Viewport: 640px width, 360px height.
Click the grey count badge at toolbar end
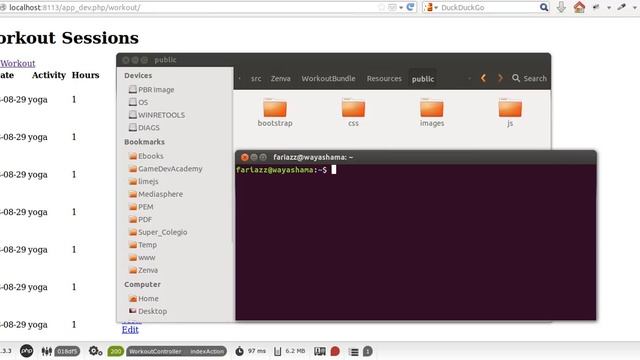click(x=367, y=351)
